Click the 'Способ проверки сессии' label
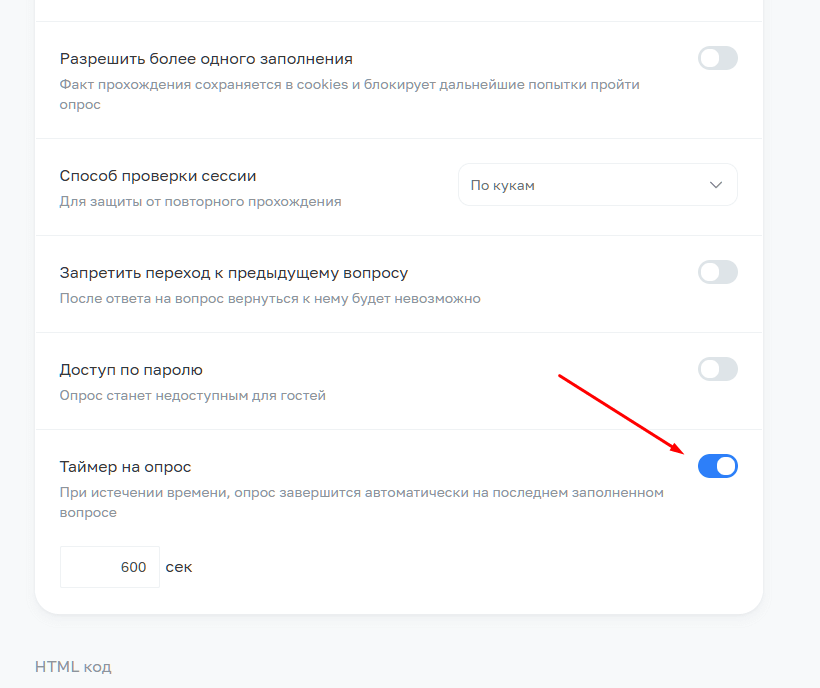 point(158,176)
